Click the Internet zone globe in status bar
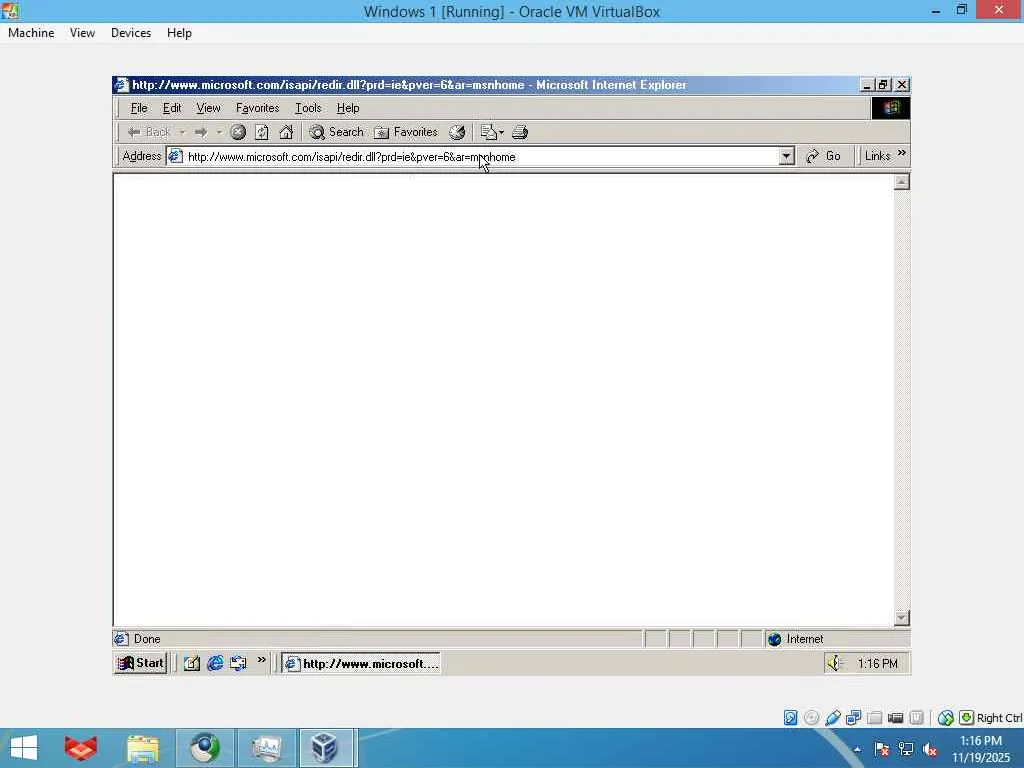The image size is (1024, 768). point(775,639)
